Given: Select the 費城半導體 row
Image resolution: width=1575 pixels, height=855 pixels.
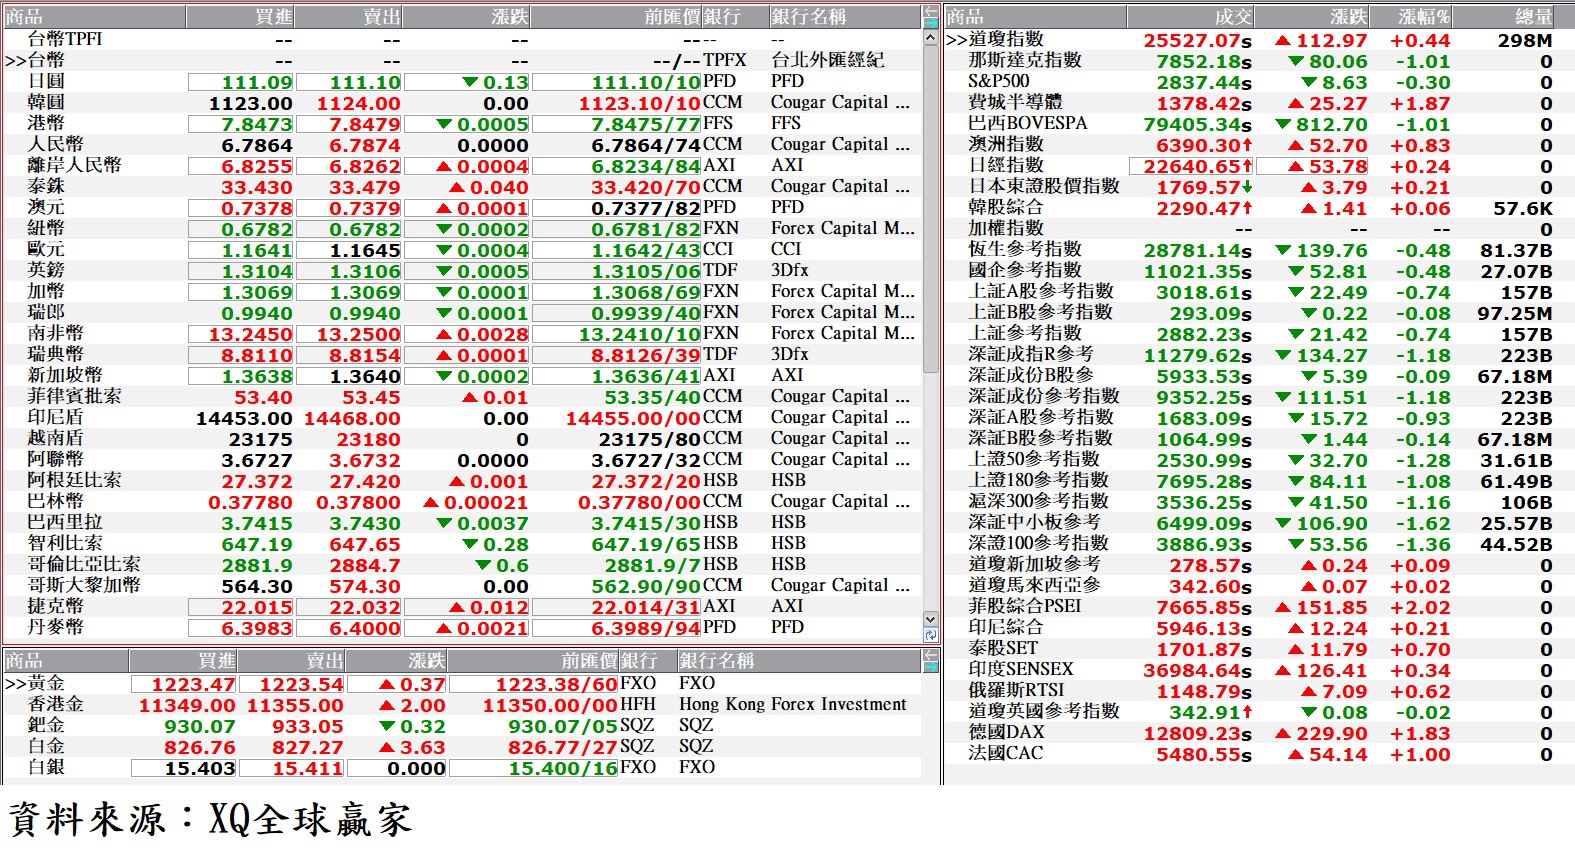Looking at the screenshot, I should click(x=1259, y=102).
